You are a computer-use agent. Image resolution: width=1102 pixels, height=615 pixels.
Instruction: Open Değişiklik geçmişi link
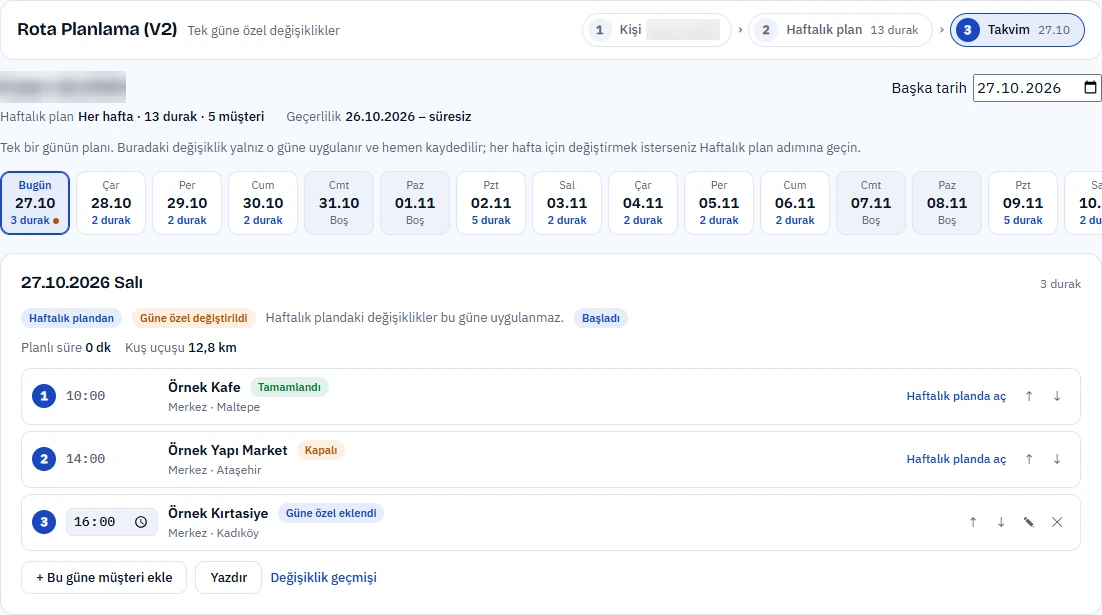(323, 578)
